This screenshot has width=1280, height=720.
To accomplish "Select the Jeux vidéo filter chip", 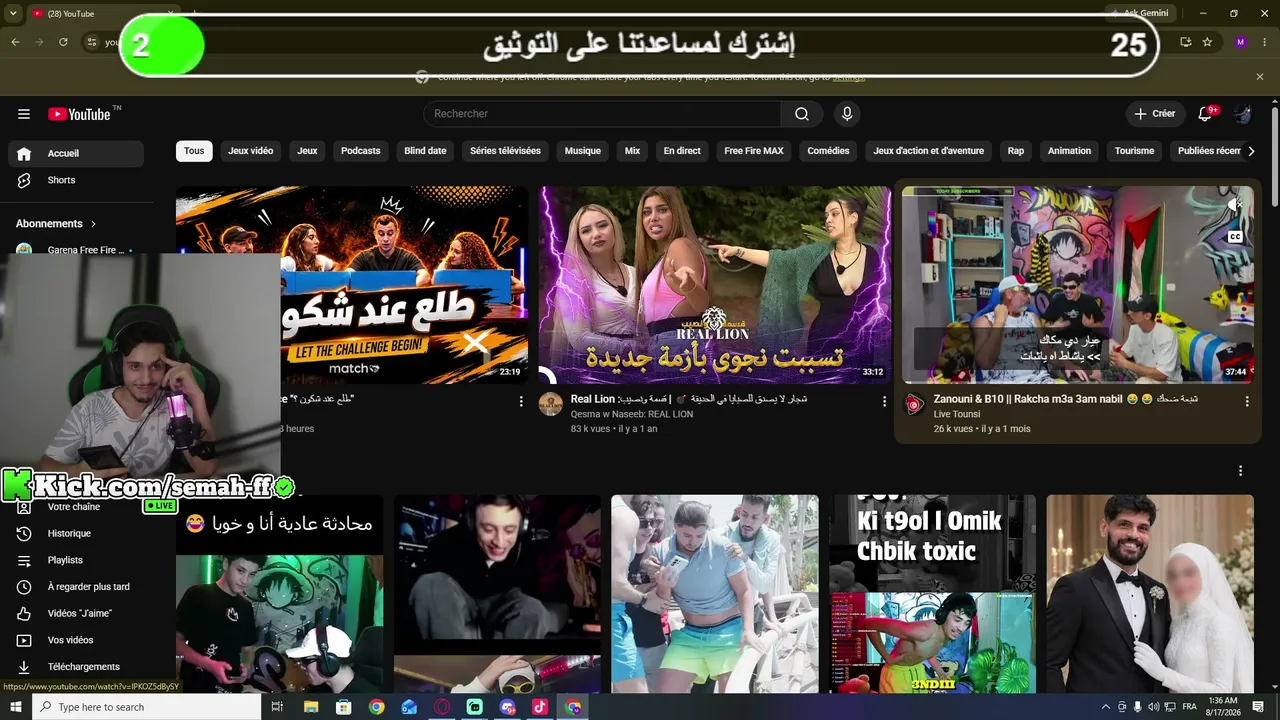I will tap(251, 151).
